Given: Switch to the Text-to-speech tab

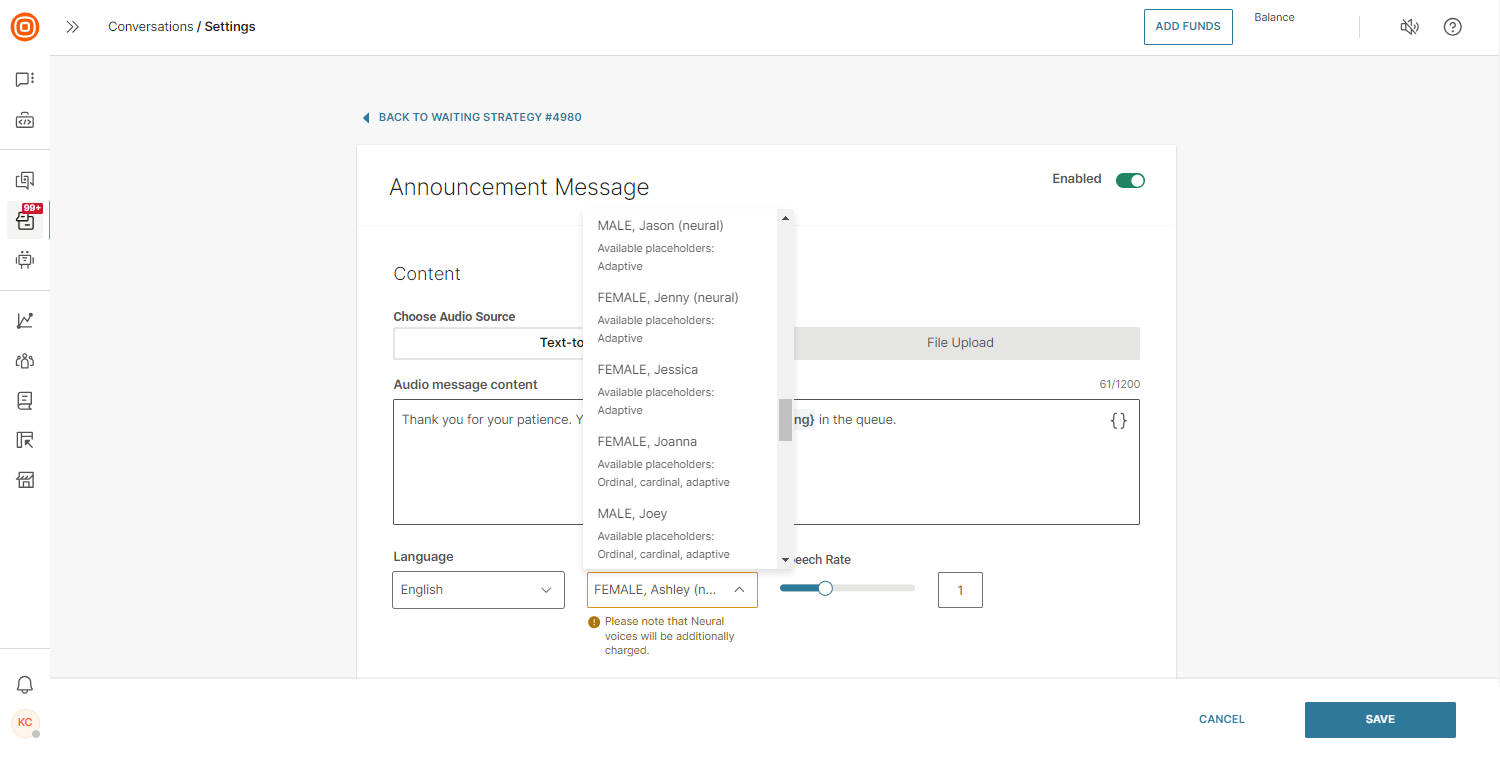Looking at the screenshot, I should click(x=490, y=343).
